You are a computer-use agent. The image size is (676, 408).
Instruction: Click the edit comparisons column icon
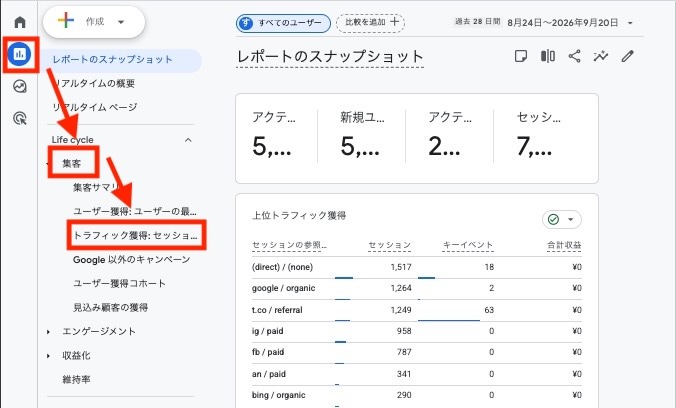[x=548, y=56]
